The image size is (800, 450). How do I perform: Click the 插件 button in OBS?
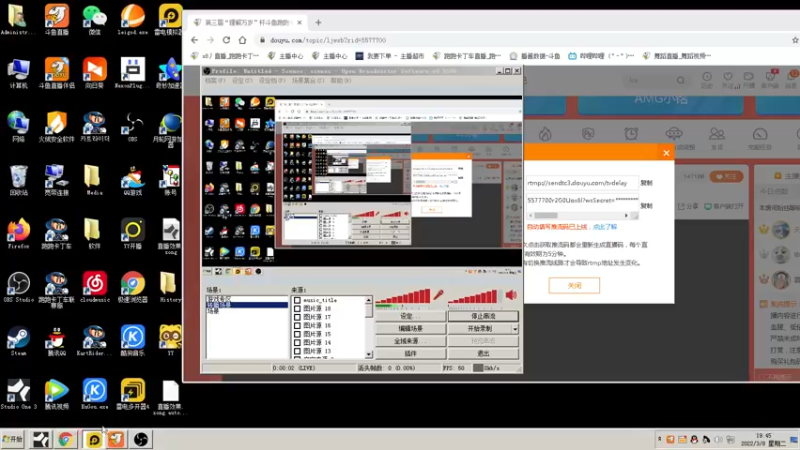(411, 353)
